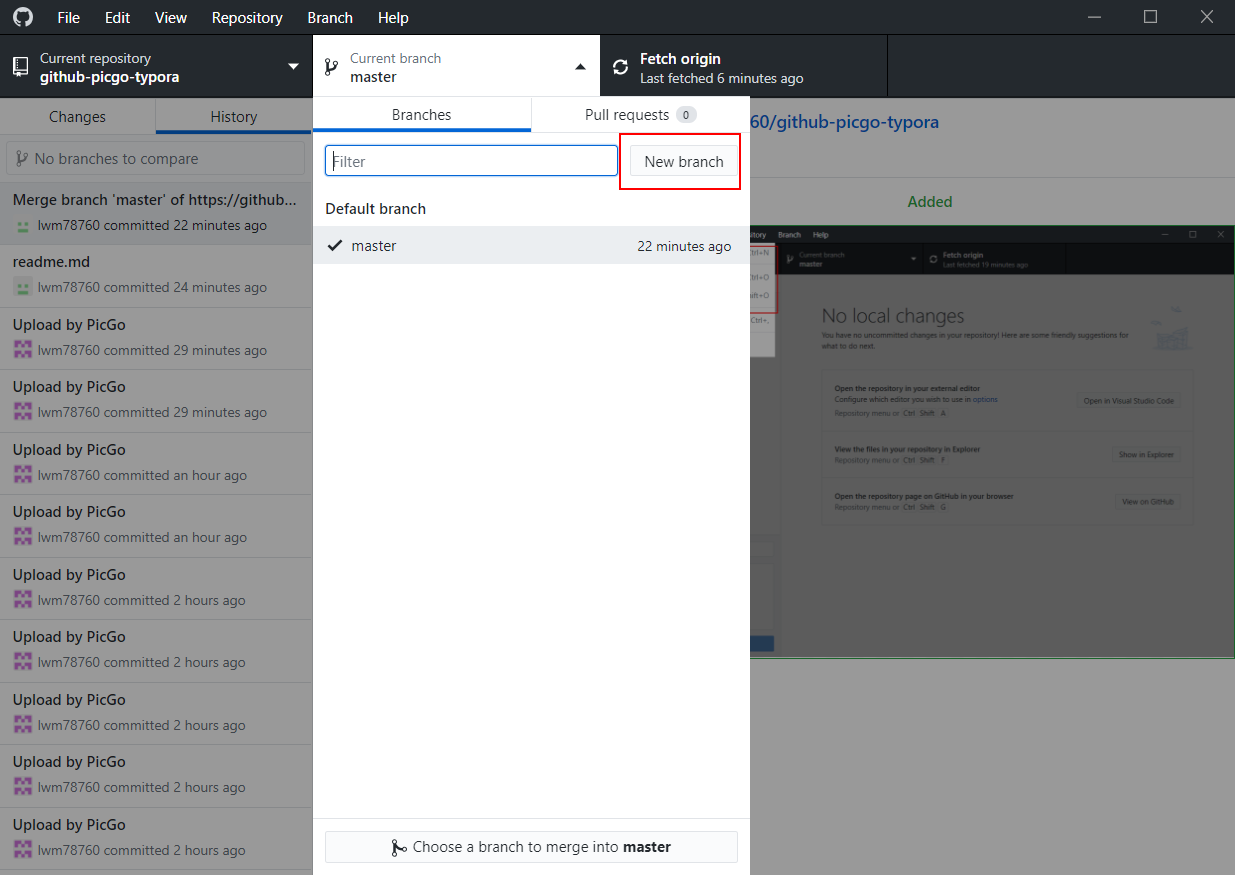Click the branch icon next to Current branch
Viewport: 1235px width, 875px height.
tap(331, 67)
